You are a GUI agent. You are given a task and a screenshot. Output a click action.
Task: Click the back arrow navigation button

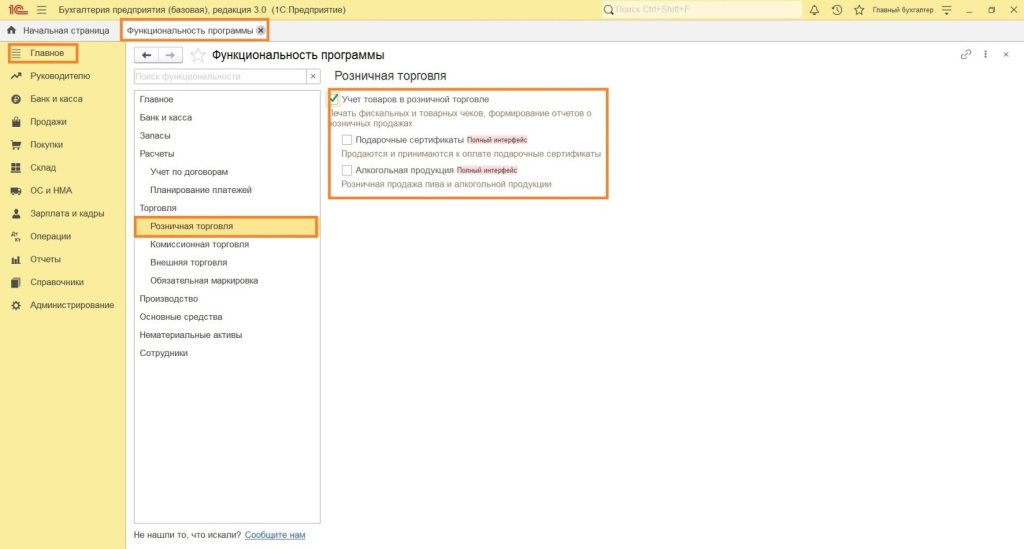147,55
